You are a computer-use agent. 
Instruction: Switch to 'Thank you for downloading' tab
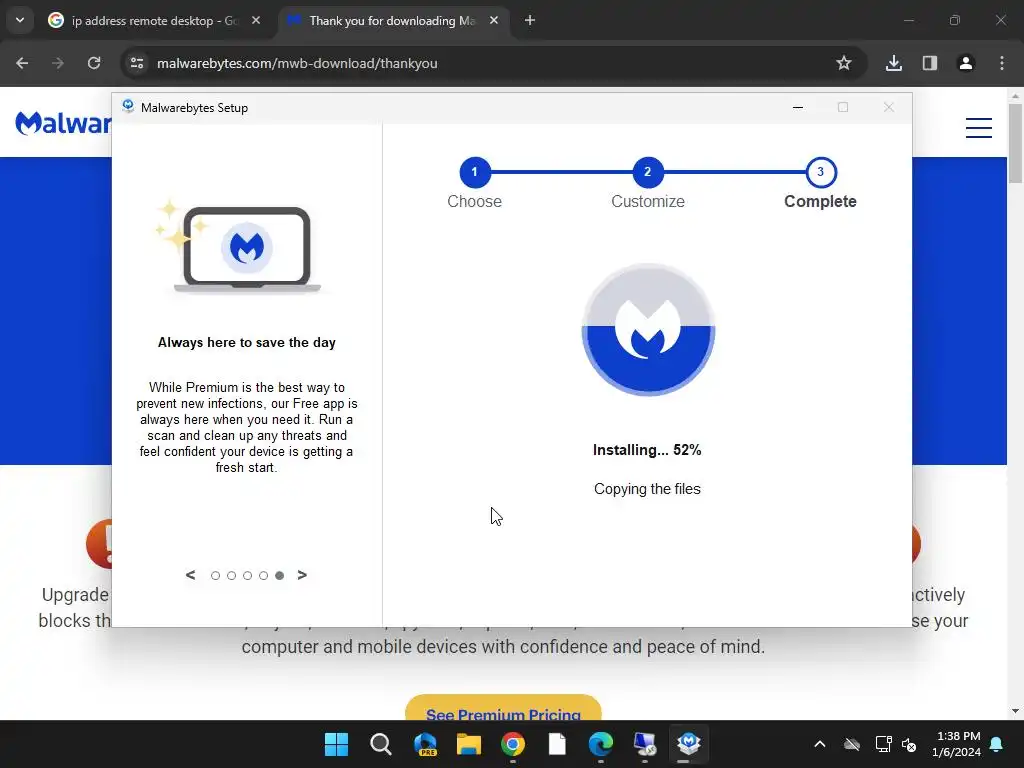[x=392, y=21]
